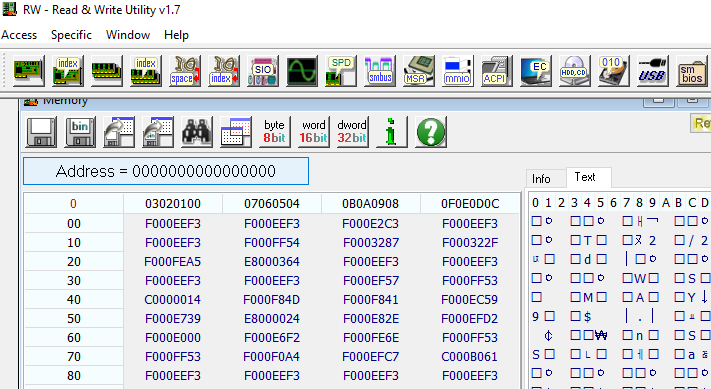Screen dimensions: 711x389
Task: Select cell F000F0A4 in row 70
Action: tap(272, 357)
